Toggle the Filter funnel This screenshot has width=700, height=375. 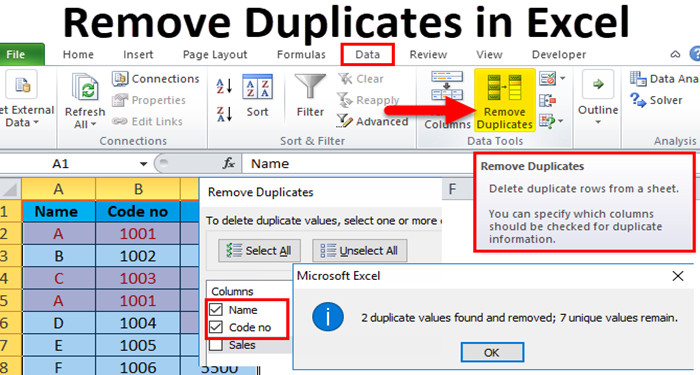310,96
